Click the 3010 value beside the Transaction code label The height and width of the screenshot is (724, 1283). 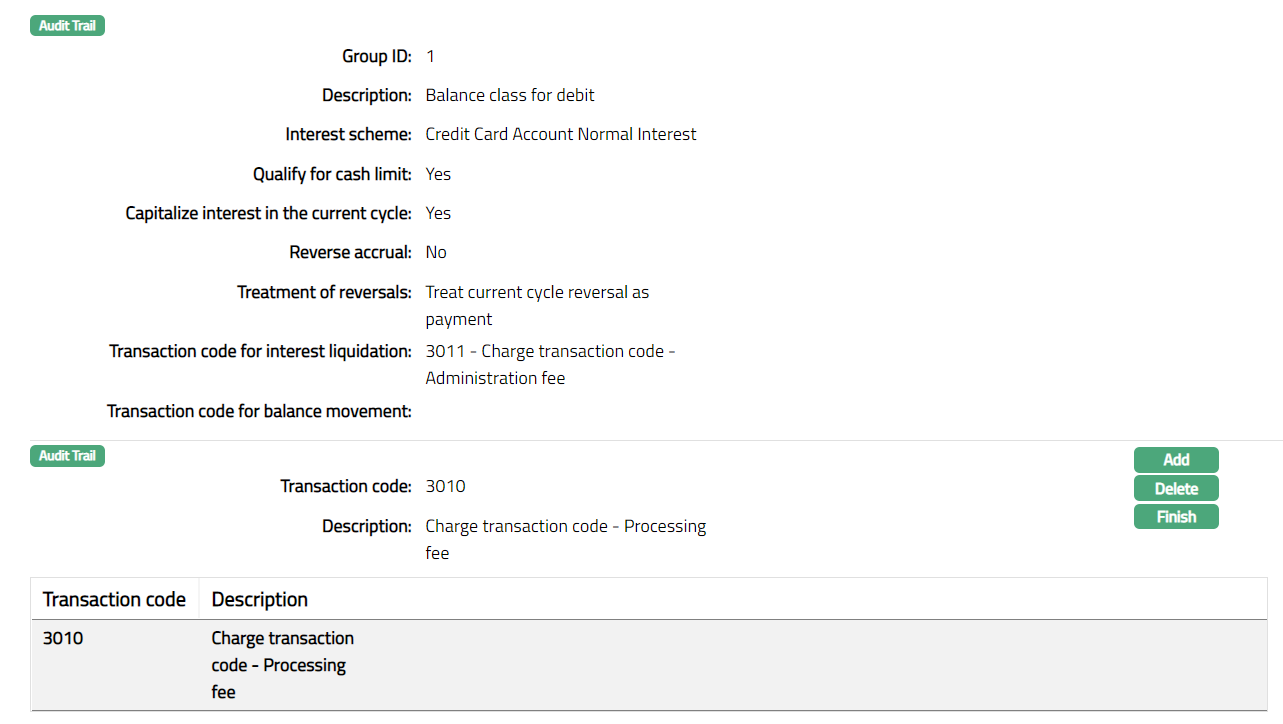(445, 486)
